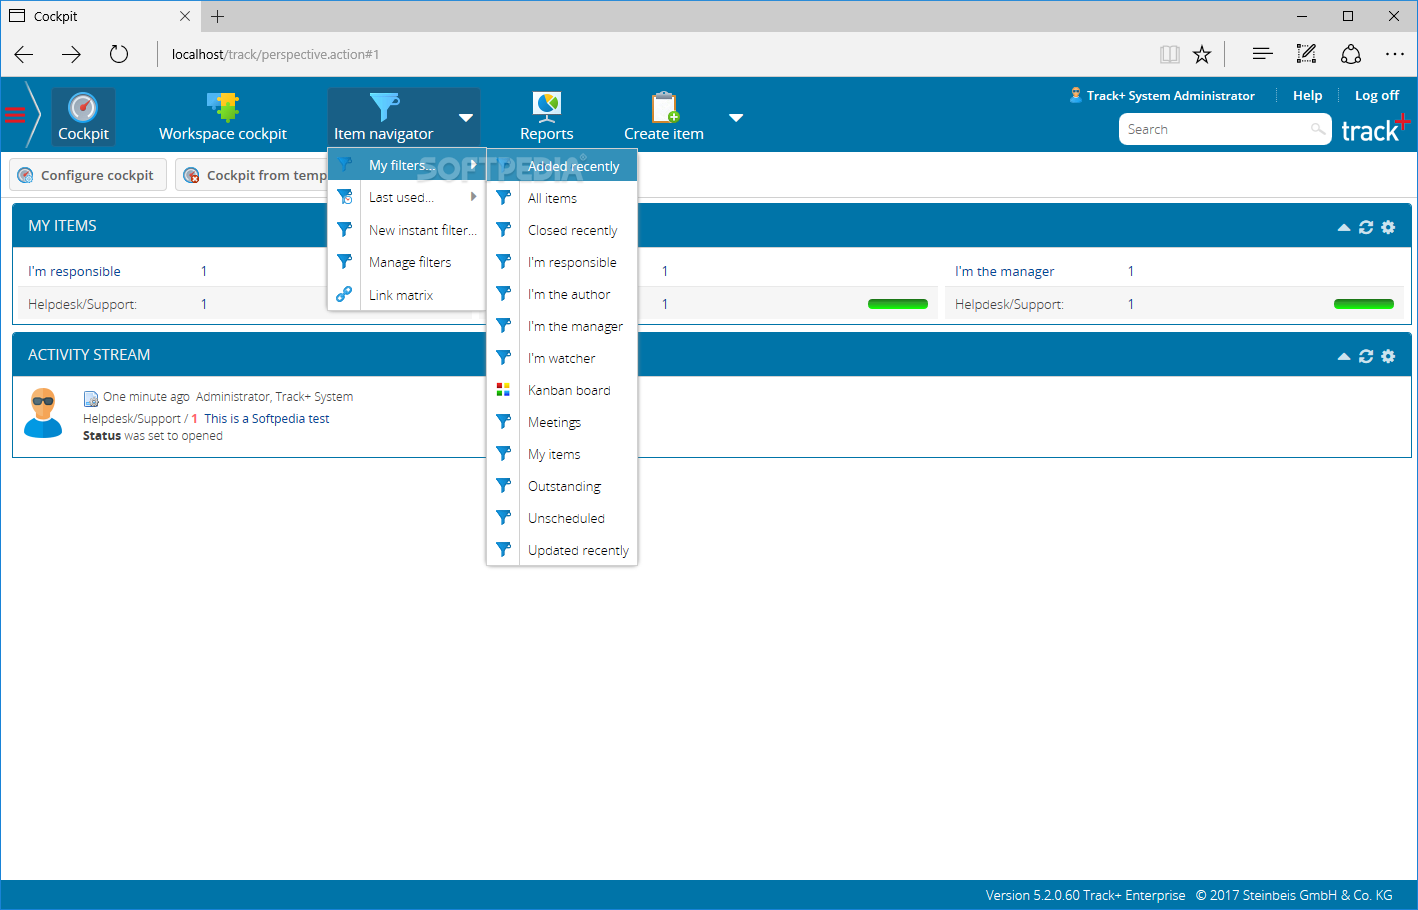Choose I'm watcher filter
Screen dimensions: 1418x910
(562, 358)
